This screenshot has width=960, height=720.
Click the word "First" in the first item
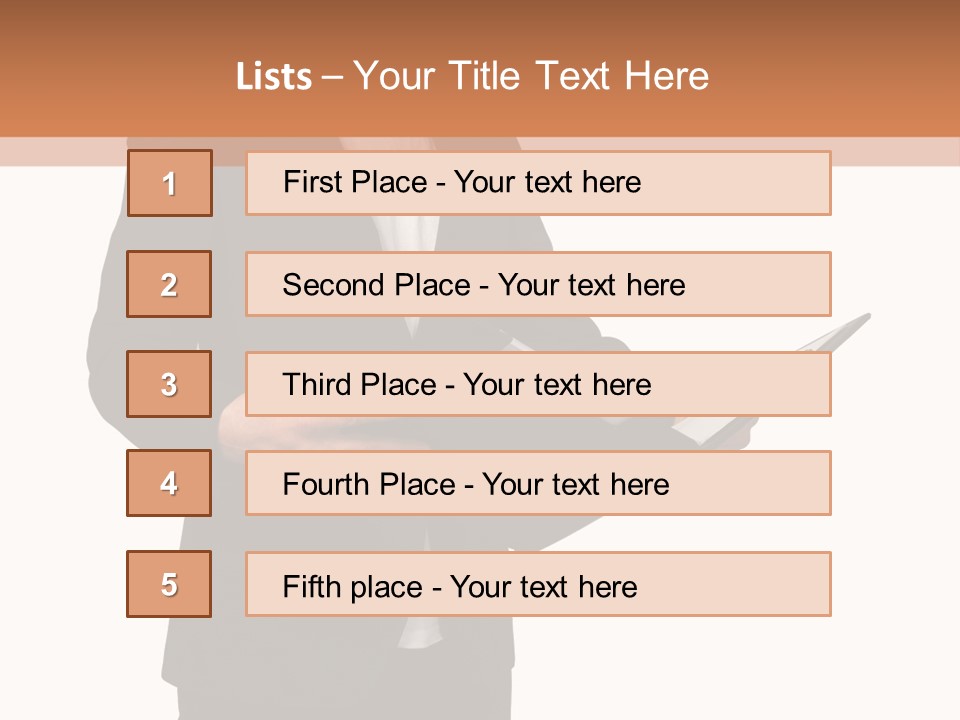click(311, 182)
